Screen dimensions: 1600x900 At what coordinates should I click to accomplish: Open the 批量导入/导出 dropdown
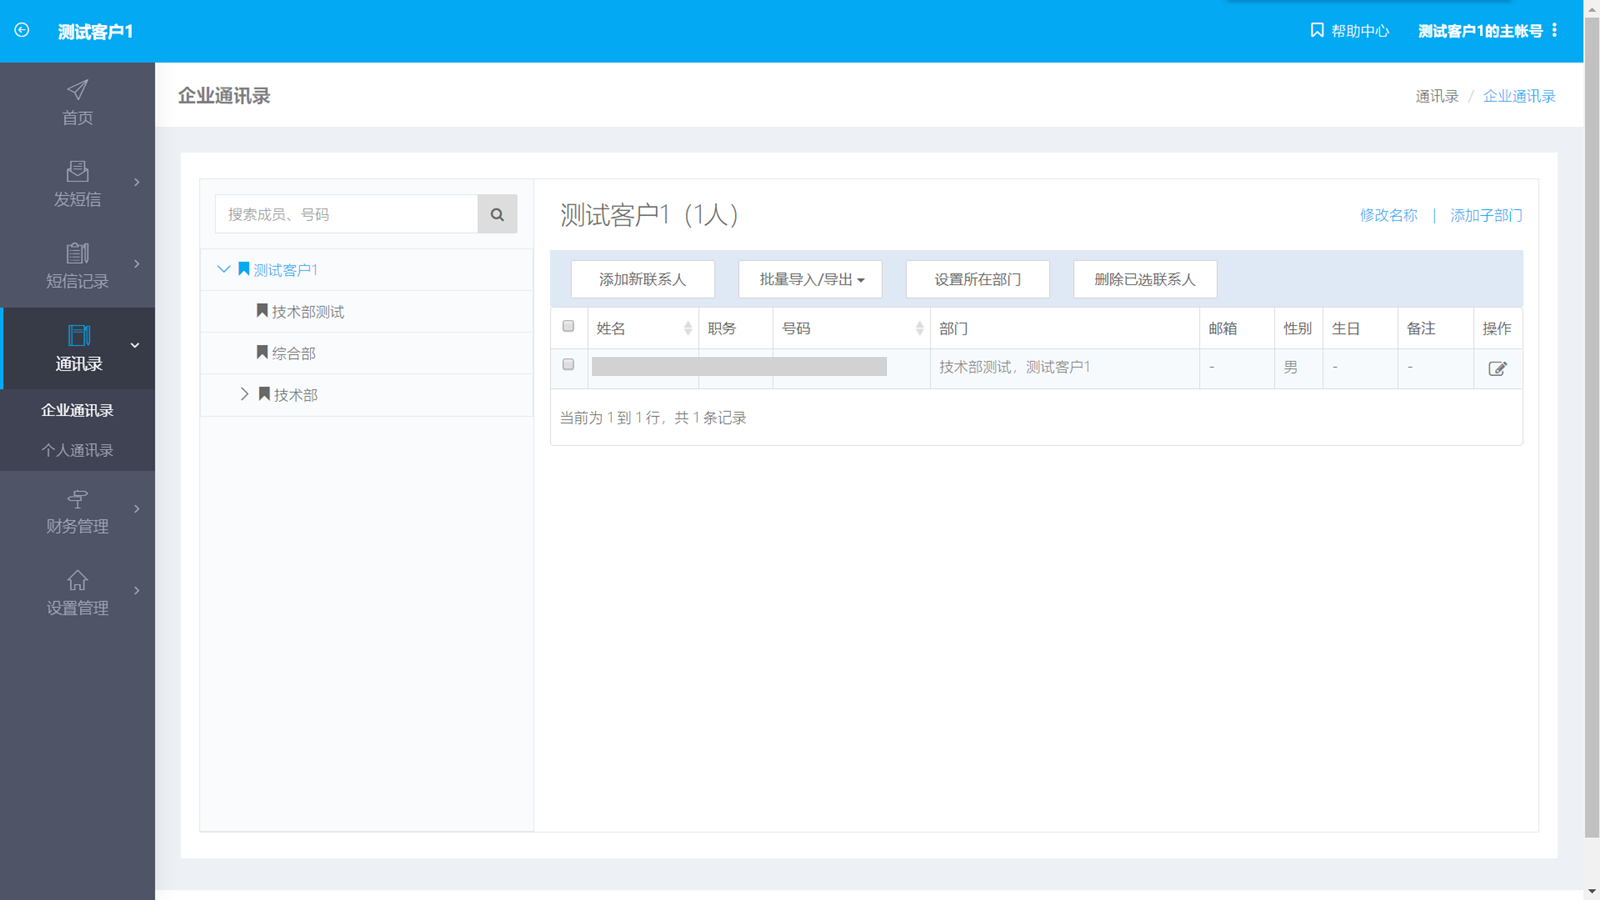click(810, 279)
